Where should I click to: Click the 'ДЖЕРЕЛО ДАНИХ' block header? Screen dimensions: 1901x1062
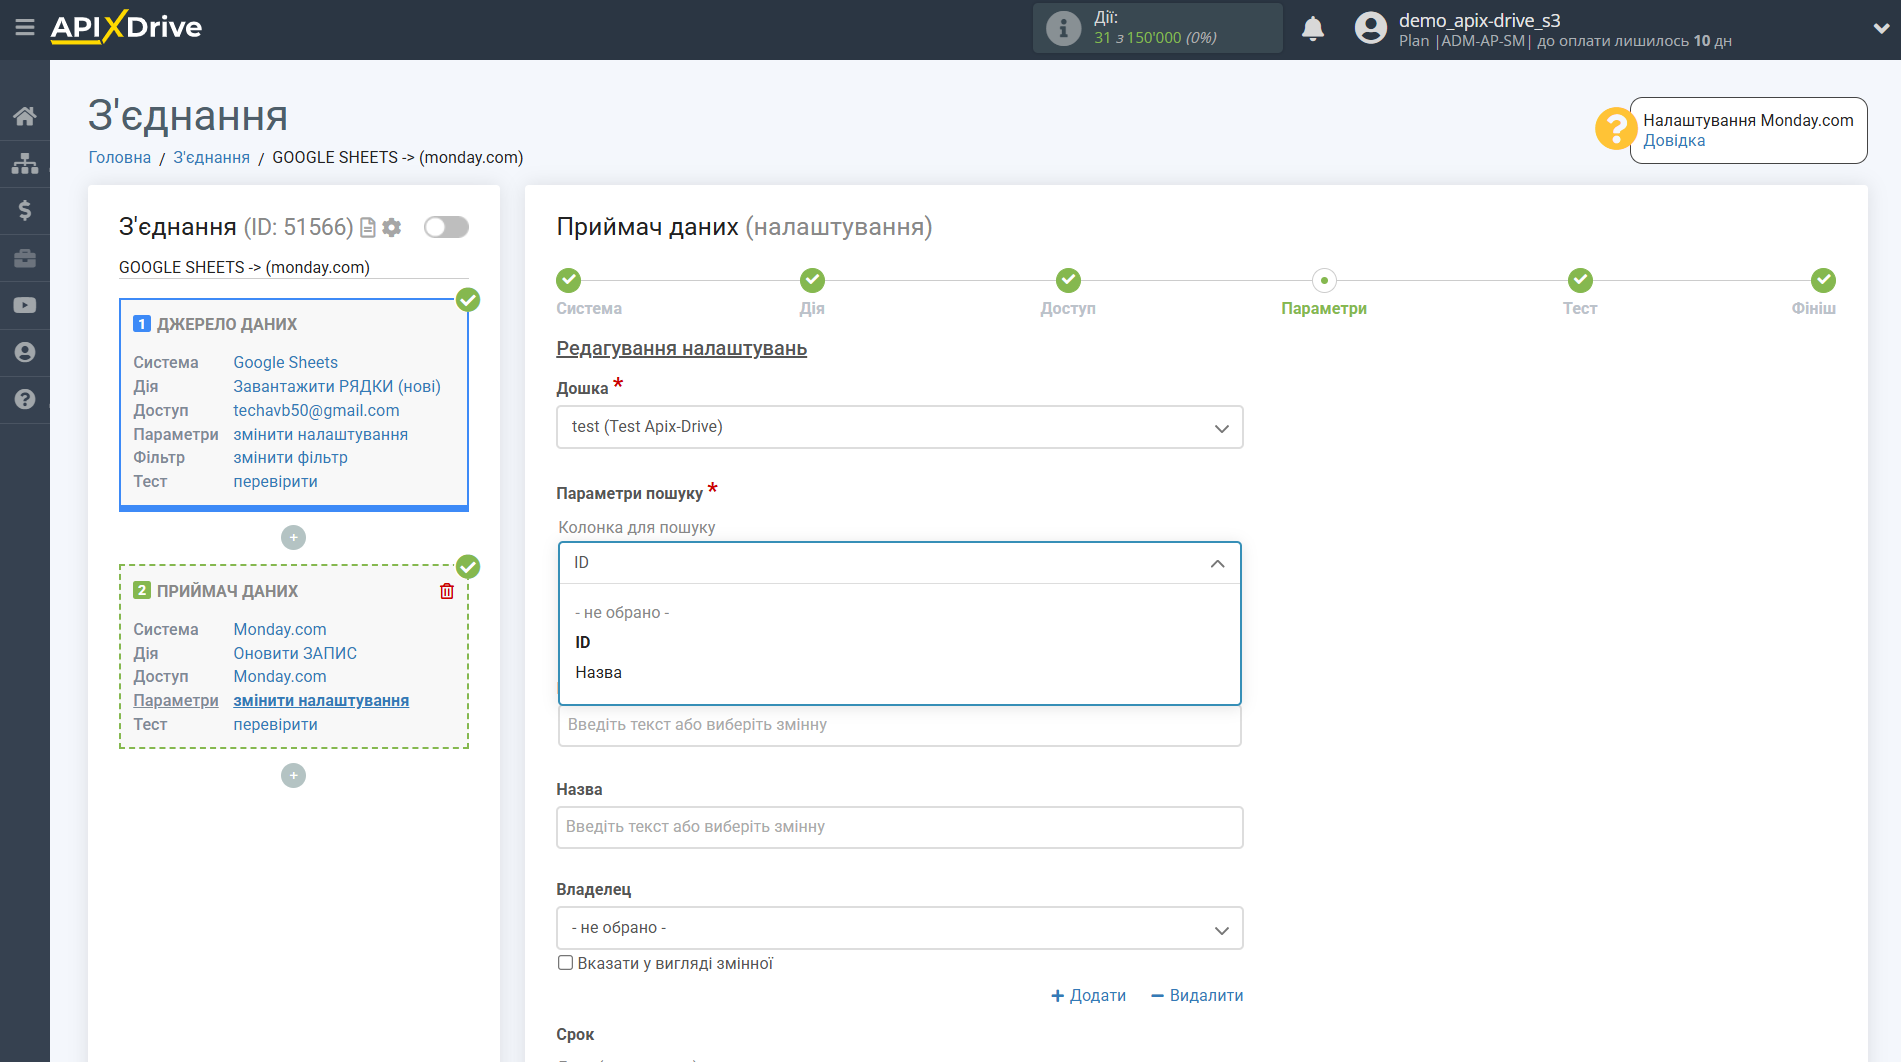pyautogui.click(x=227, y=324)
